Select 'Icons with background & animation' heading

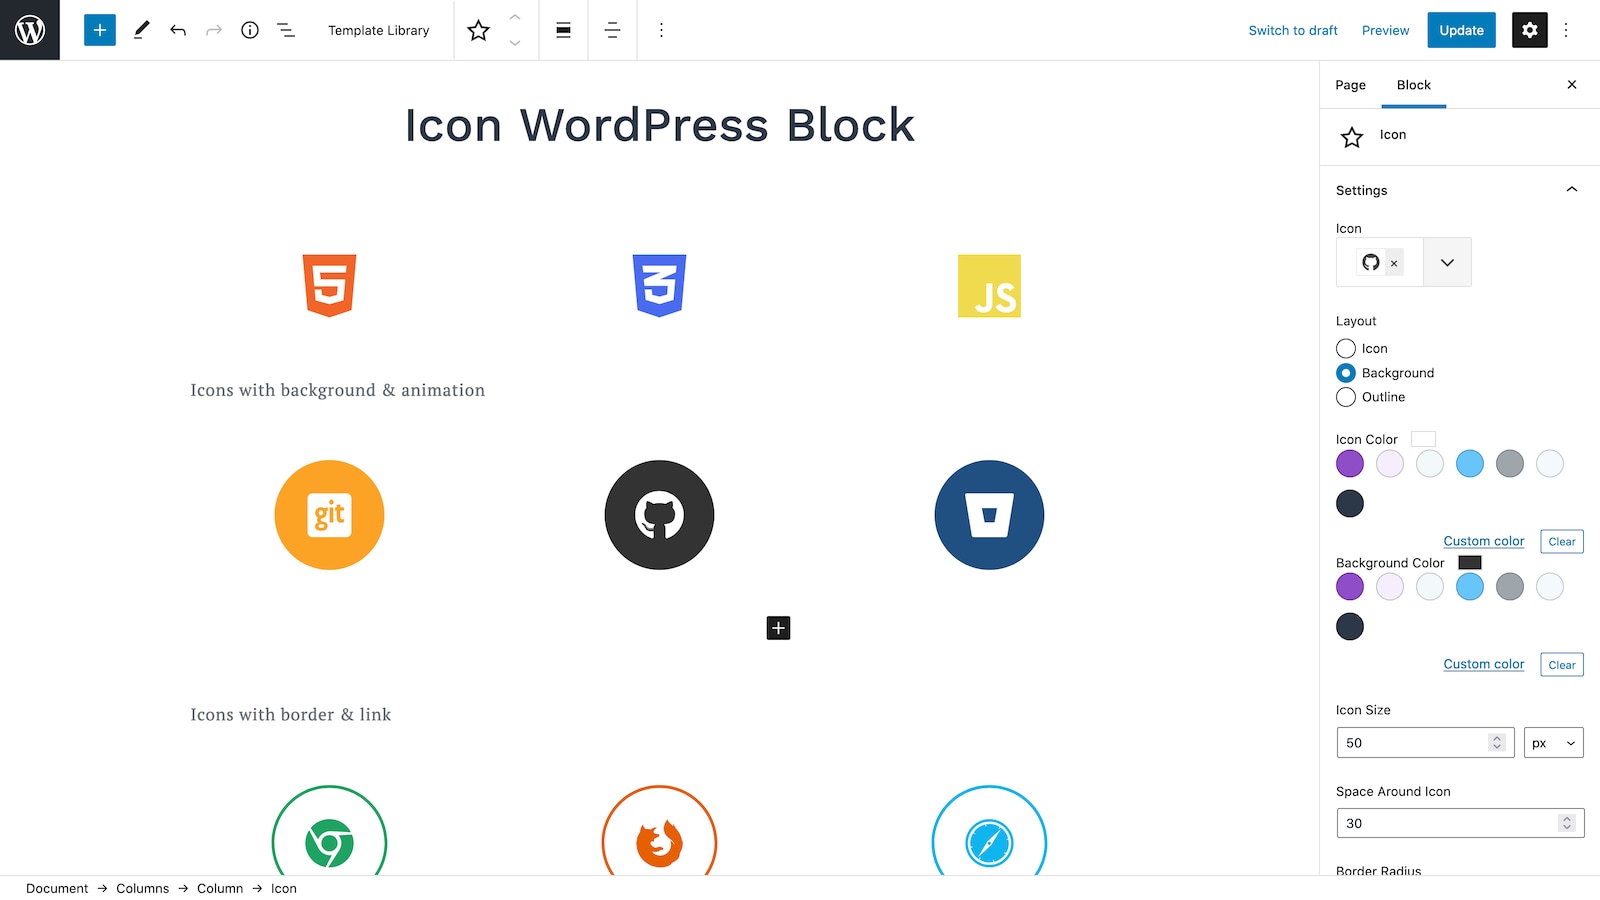click(338, 390)
